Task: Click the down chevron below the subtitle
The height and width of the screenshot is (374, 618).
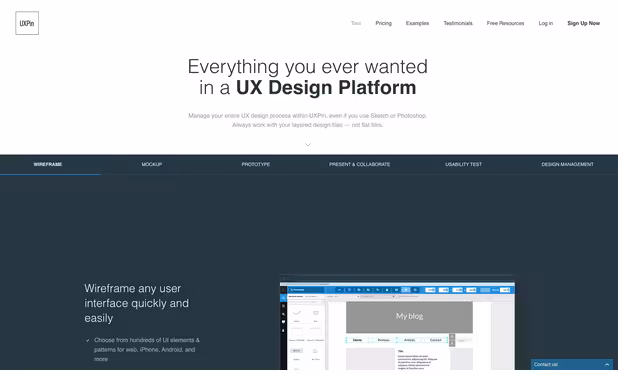Action: (x=308, y=145)
